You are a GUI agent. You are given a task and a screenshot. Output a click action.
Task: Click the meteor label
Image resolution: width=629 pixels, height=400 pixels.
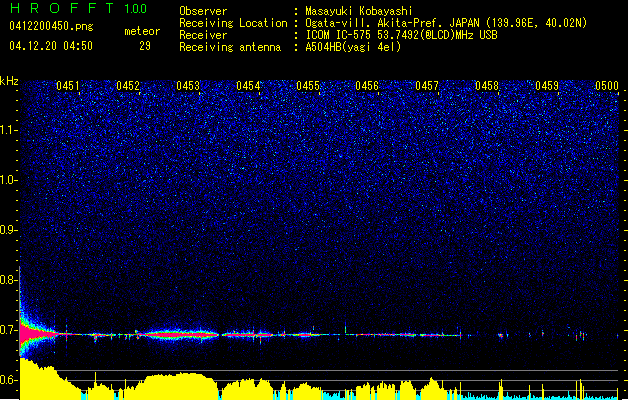pos(142,31)
